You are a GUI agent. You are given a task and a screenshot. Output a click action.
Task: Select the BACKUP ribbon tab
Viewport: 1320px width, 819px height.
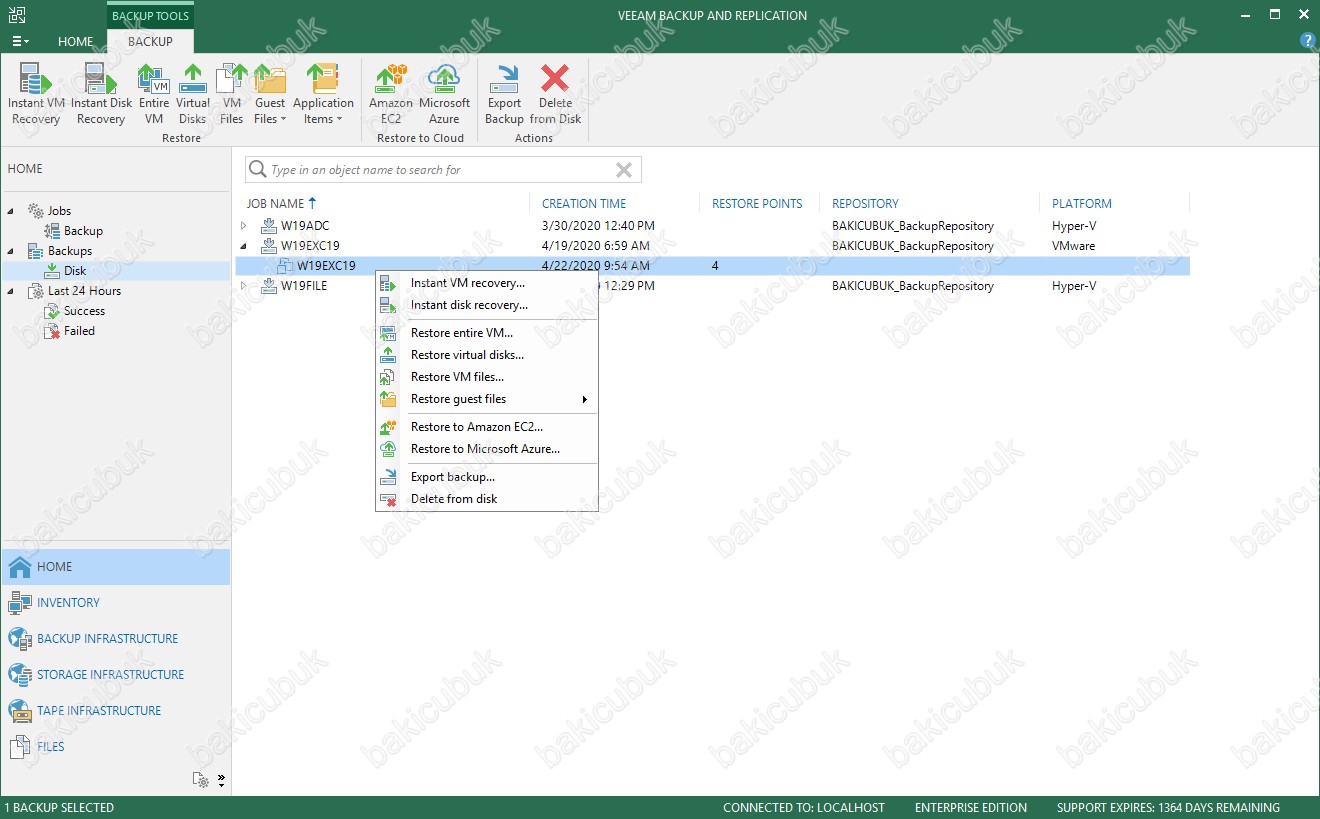150,41
